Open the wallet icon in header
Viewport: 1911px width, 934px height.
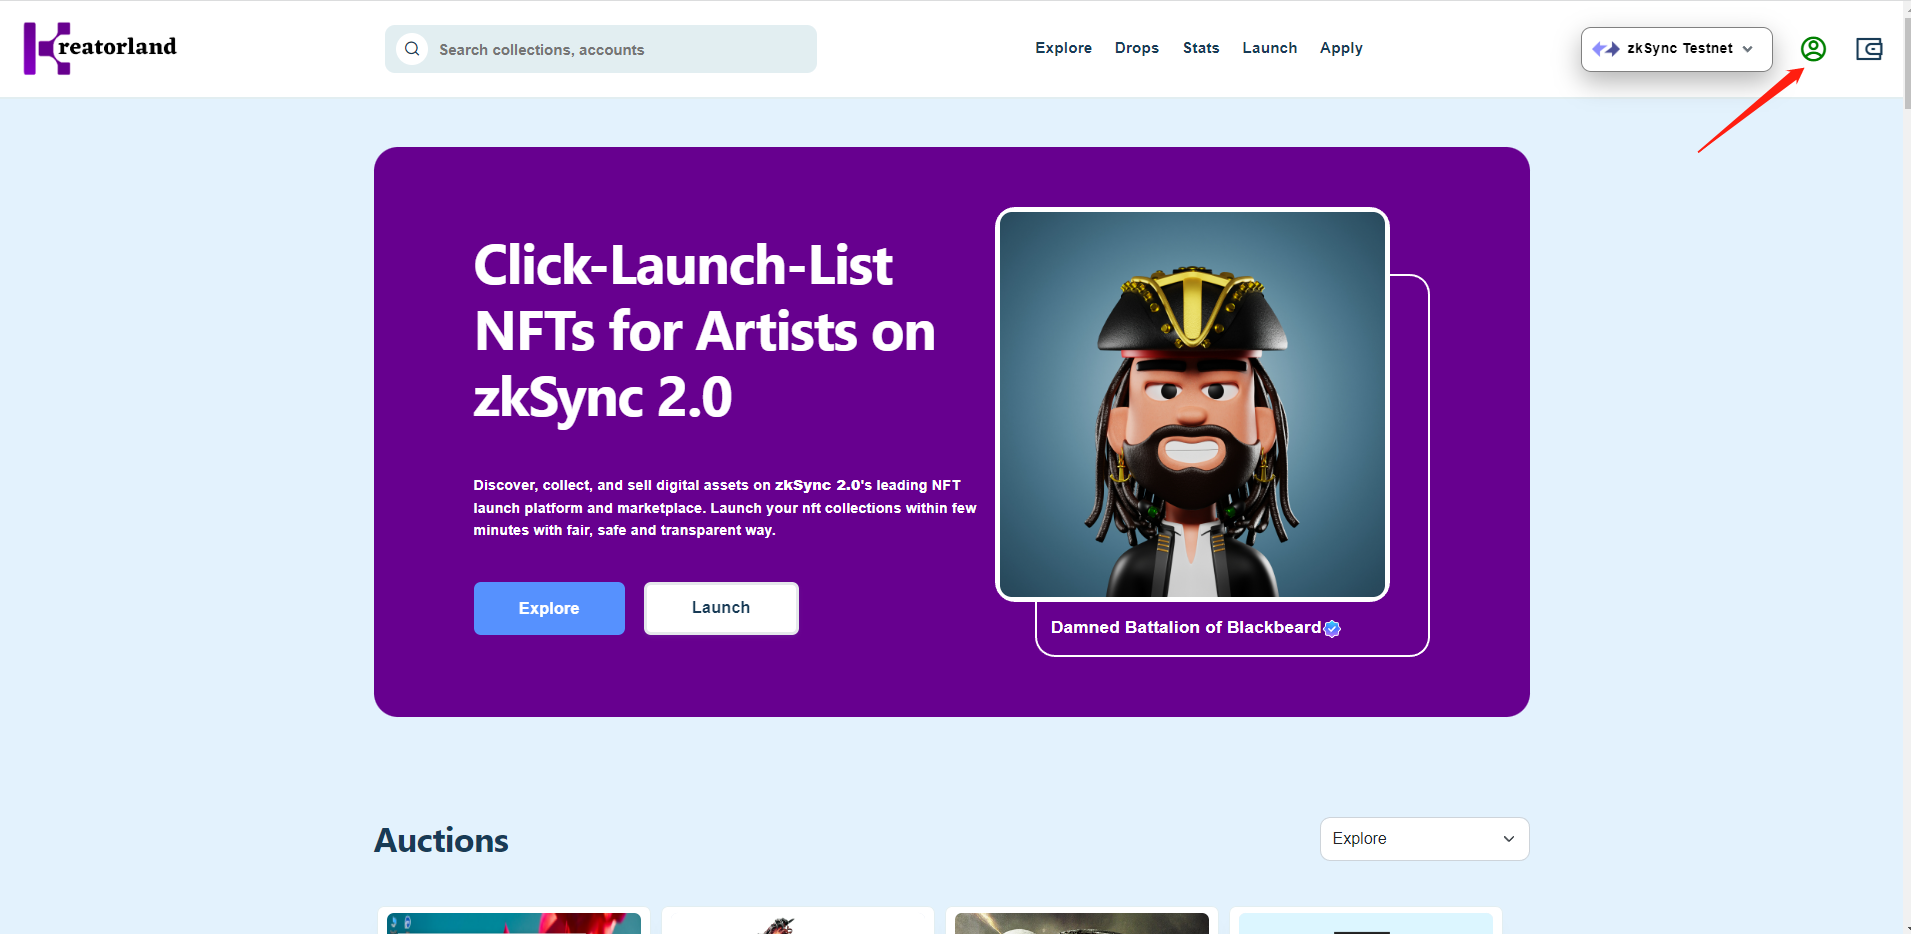click(x=1869, y=49)
